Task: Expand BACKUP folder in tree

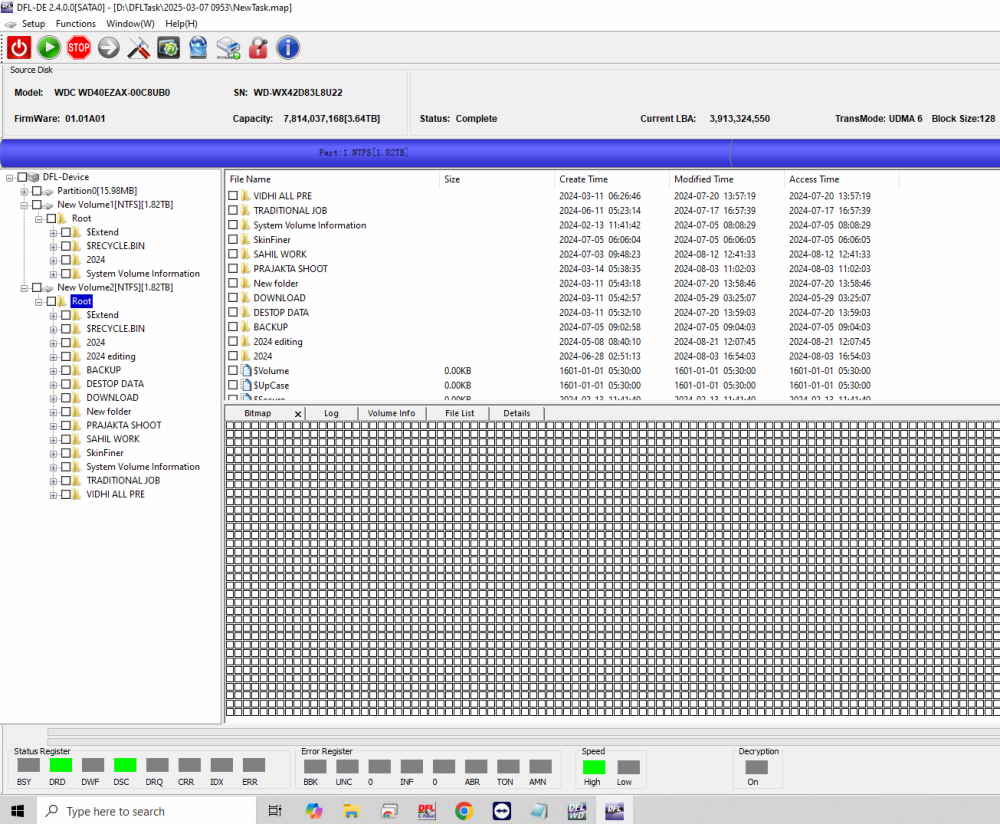Action: click(54, 371)
